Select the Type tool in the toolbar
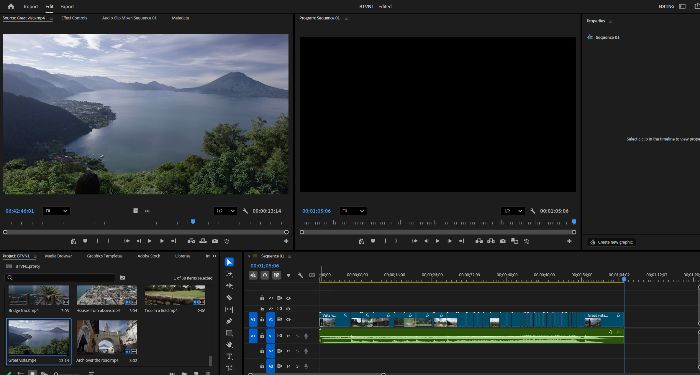 coord(229,357)
